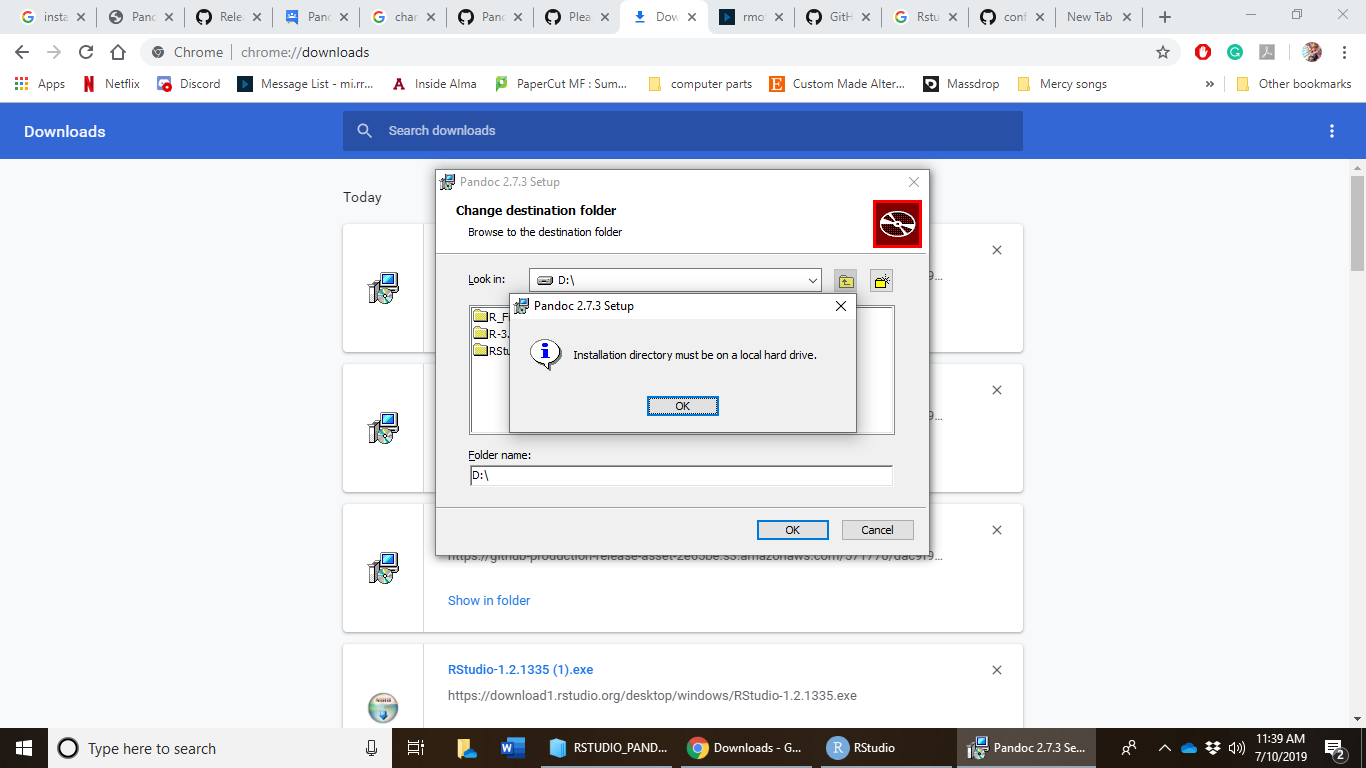Remove RStudio-1.2.1335 (1).exe from the downloads list

996,670
